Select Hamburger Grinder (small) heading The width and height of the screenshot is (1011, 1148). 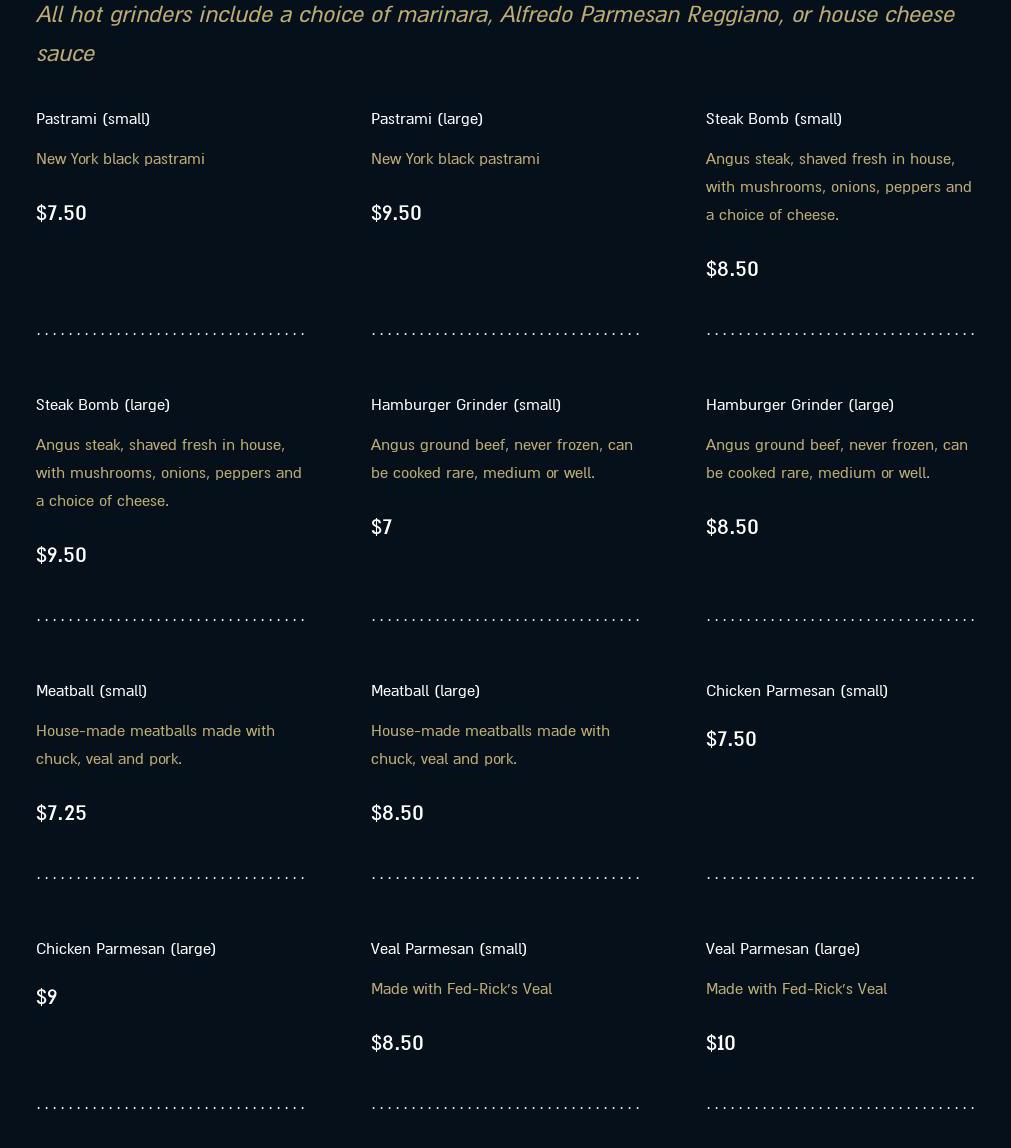point(466,405)
